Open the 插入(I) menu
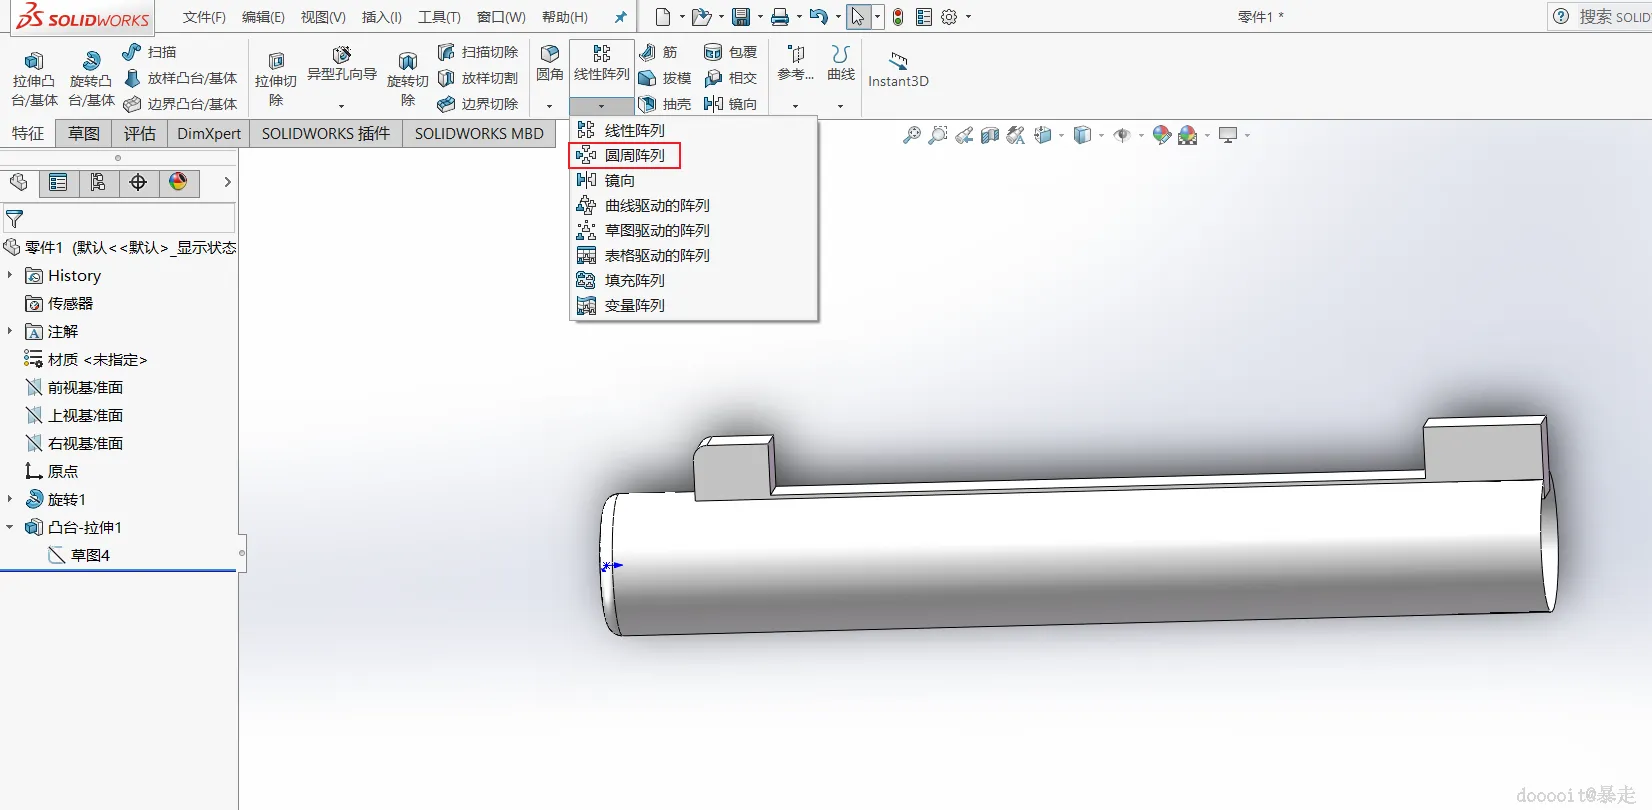Viewport: 1652px width, 810px height. point(381,17)
